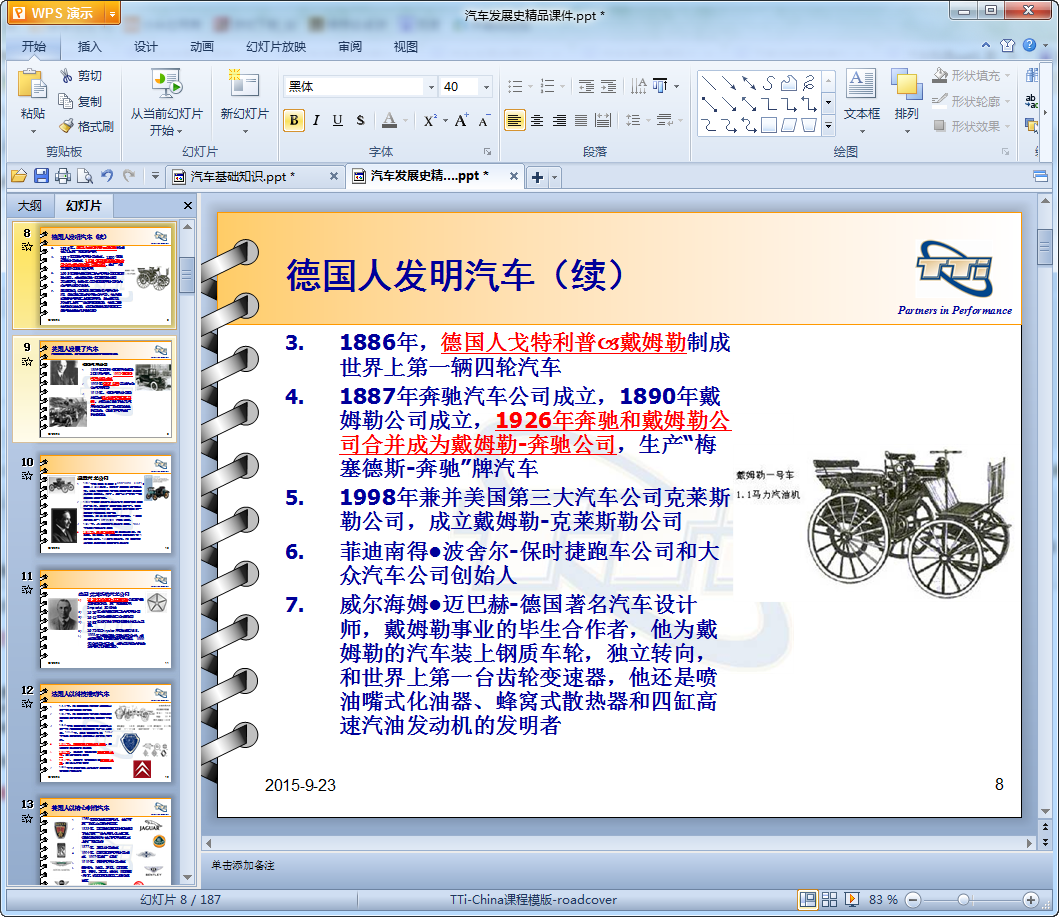Screen dimensions: 1059x917
Task: Switch to the 动画 (Animation) ribbon tab
Action: coord(201,47)
